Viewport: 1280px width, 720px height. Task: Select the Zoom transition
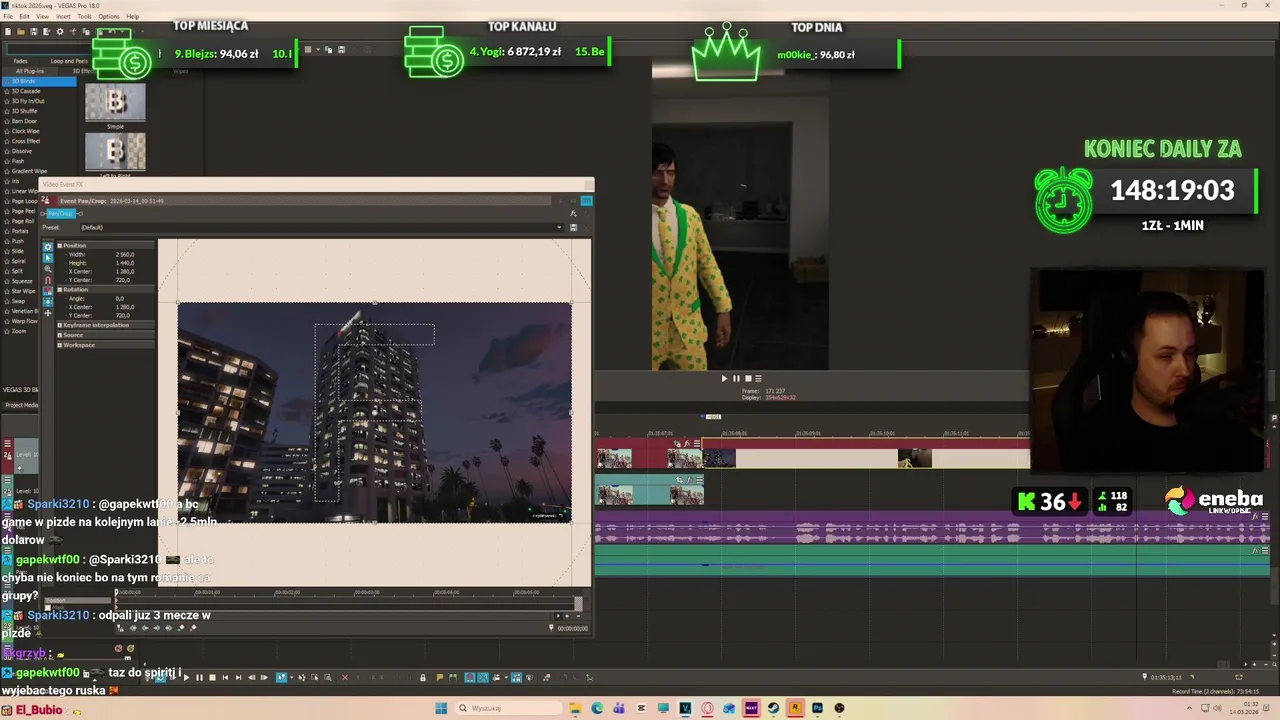(20, 331)
